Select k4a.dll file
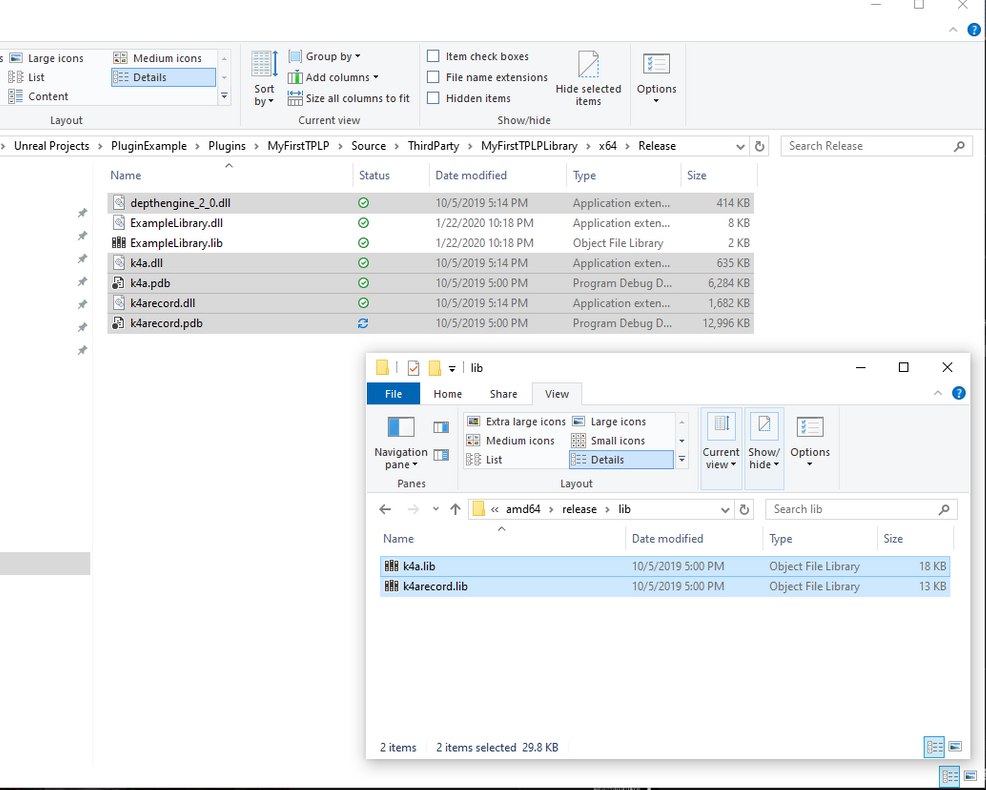This screenshot has height=790, width=986. [430, 263]
